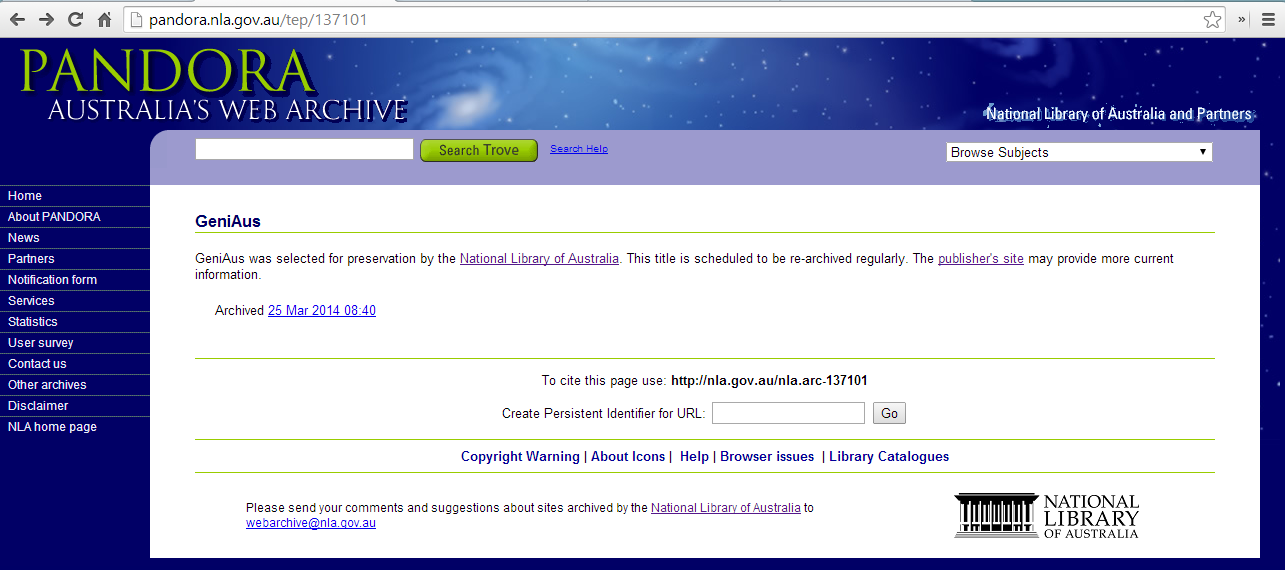1285x570 pixels.
Task: Open NLA home page in the side menu
Action: [75, 427]
